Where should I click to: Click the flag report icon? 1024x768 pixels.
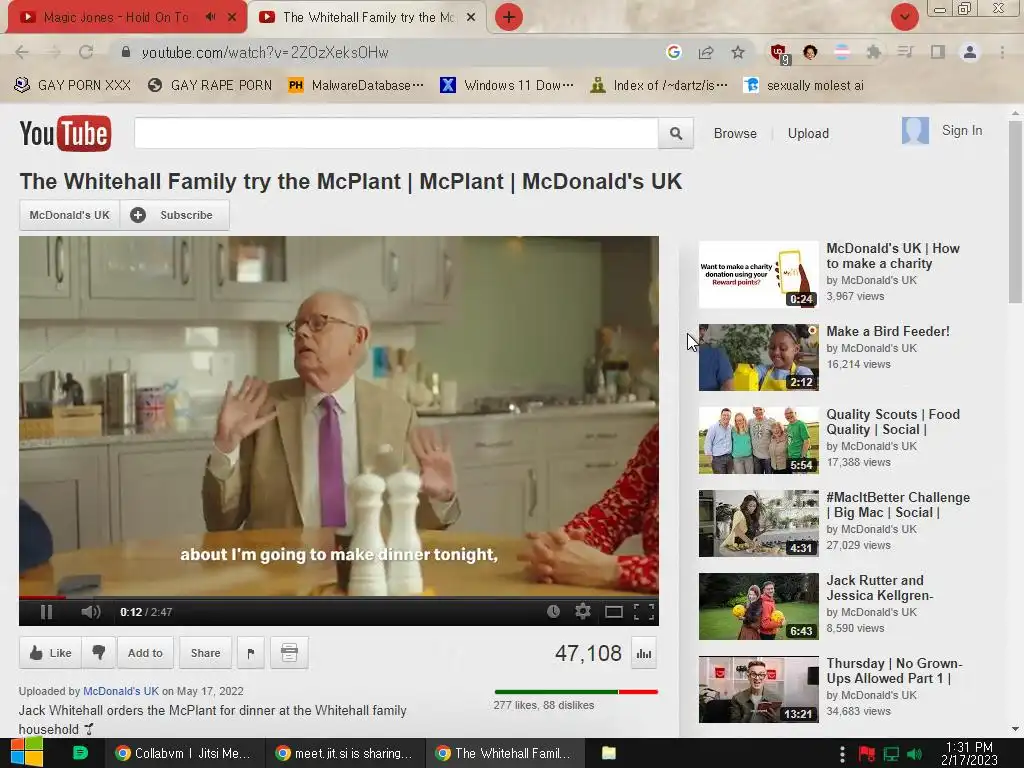(x=251, y=652)
